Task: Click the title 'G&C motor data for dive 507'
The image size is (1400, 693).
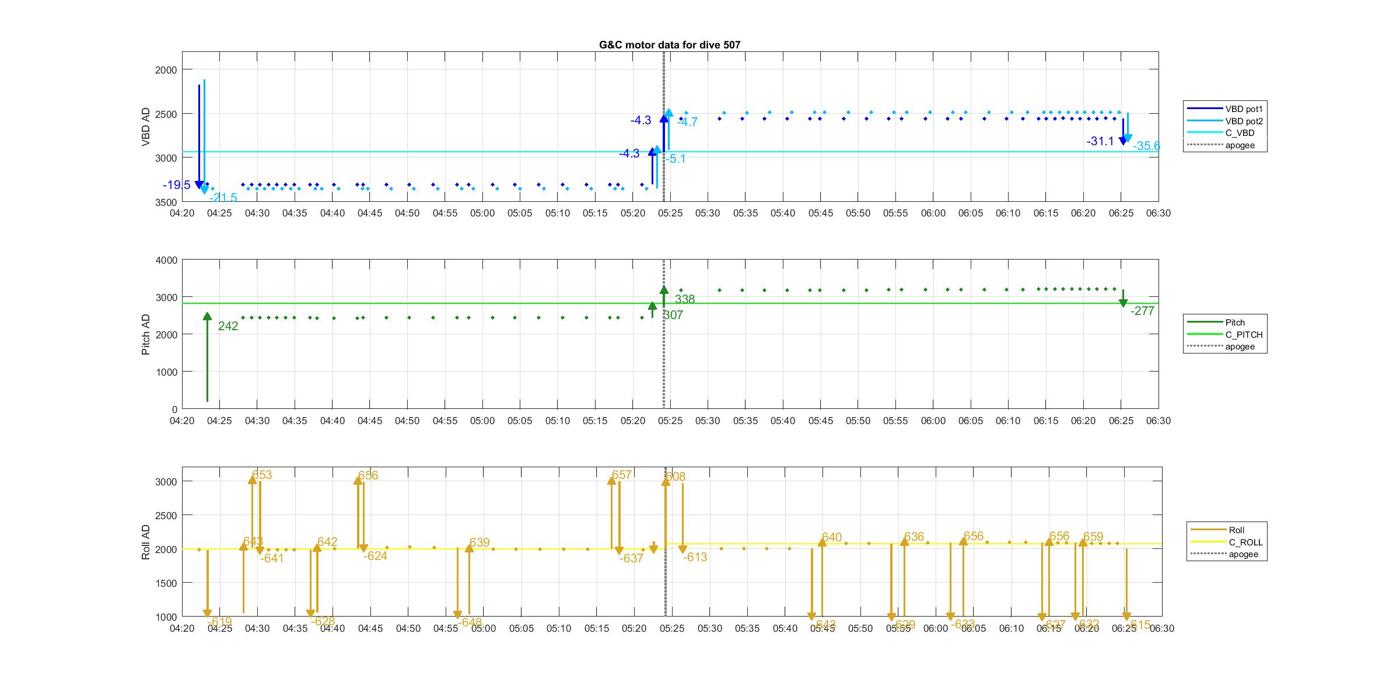Action: [669, 45]
